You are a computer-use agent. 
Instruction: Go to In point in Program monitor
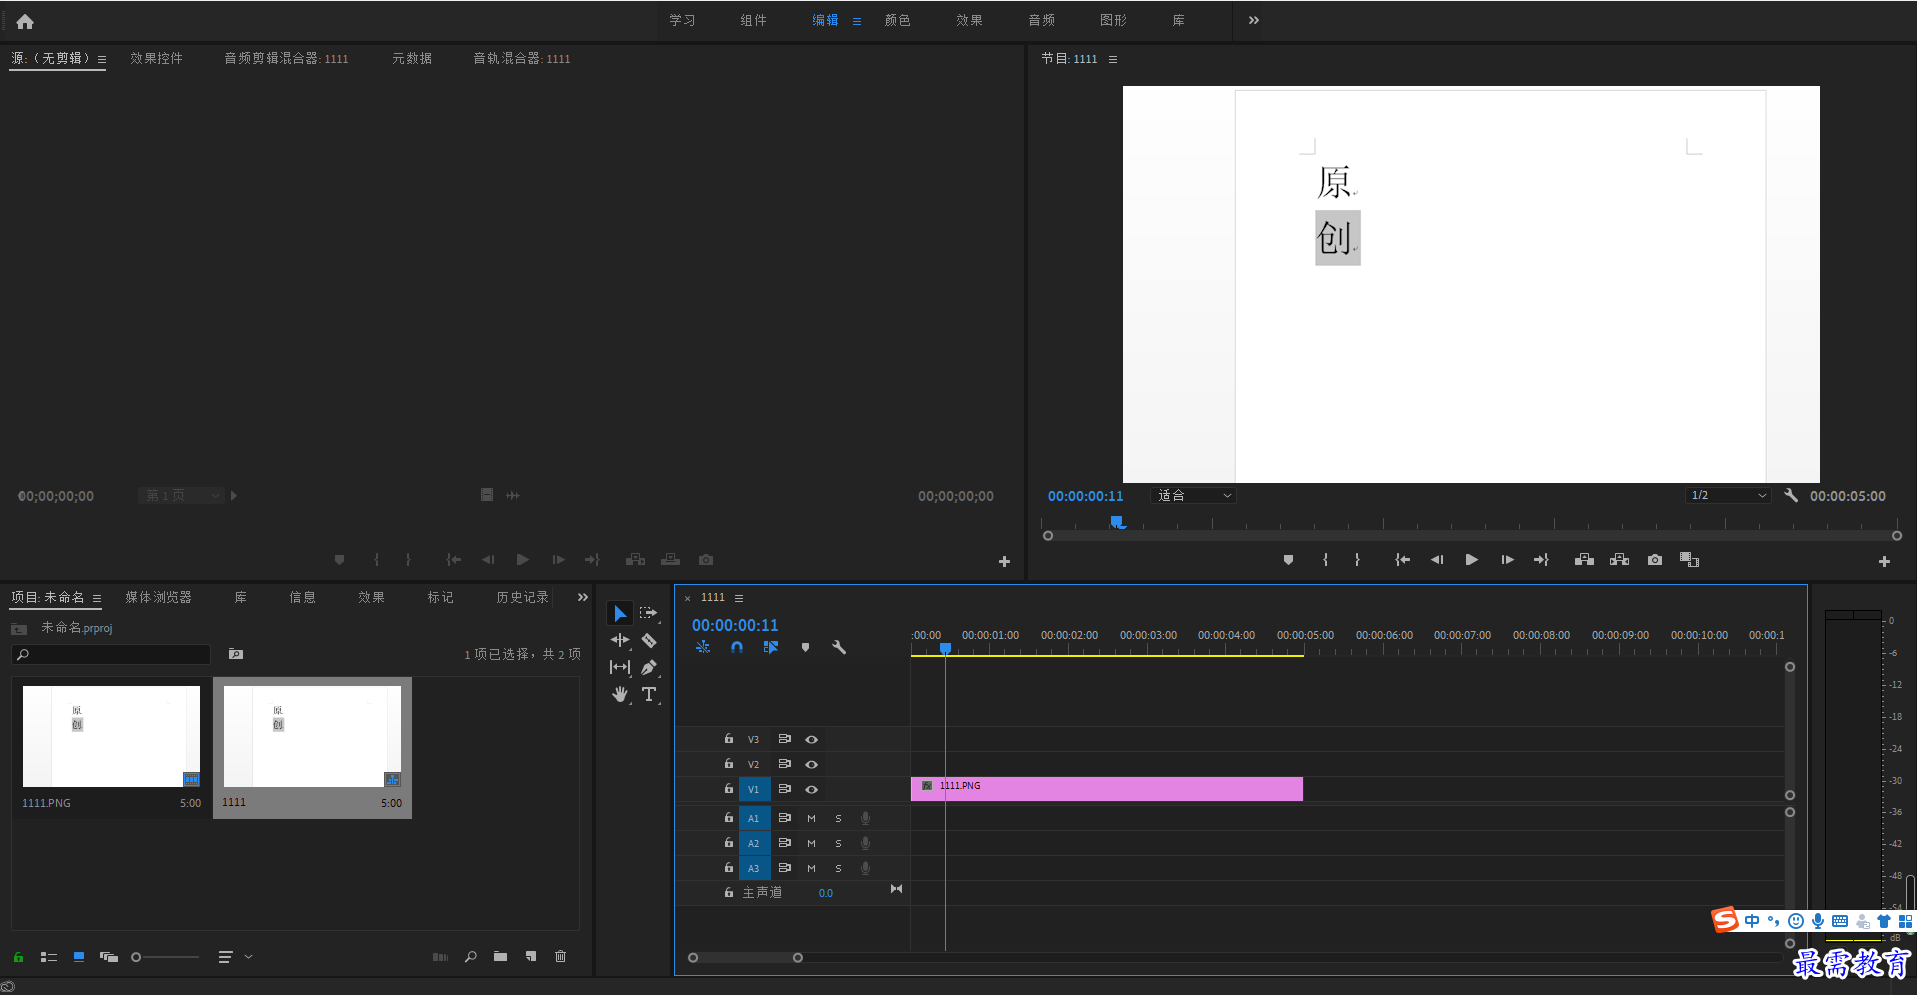click(1403, 560)
